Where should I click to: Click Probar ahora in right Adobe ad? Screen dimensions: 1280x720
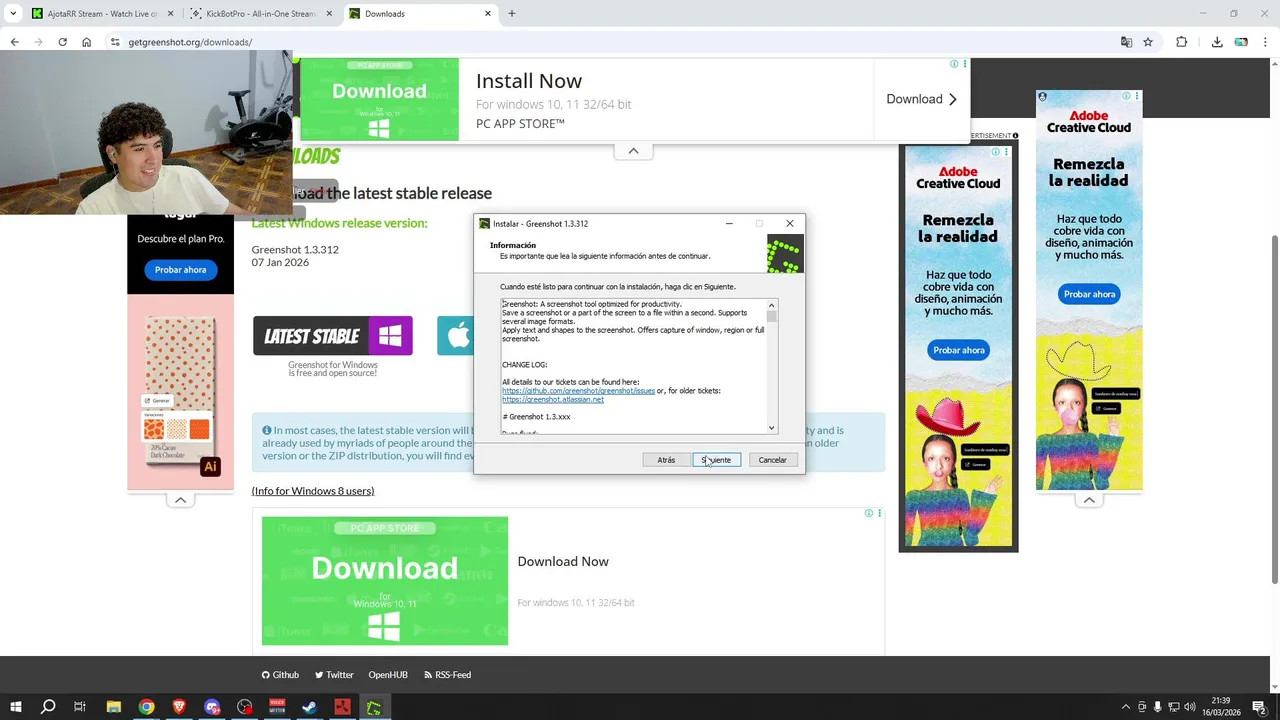1089,294
